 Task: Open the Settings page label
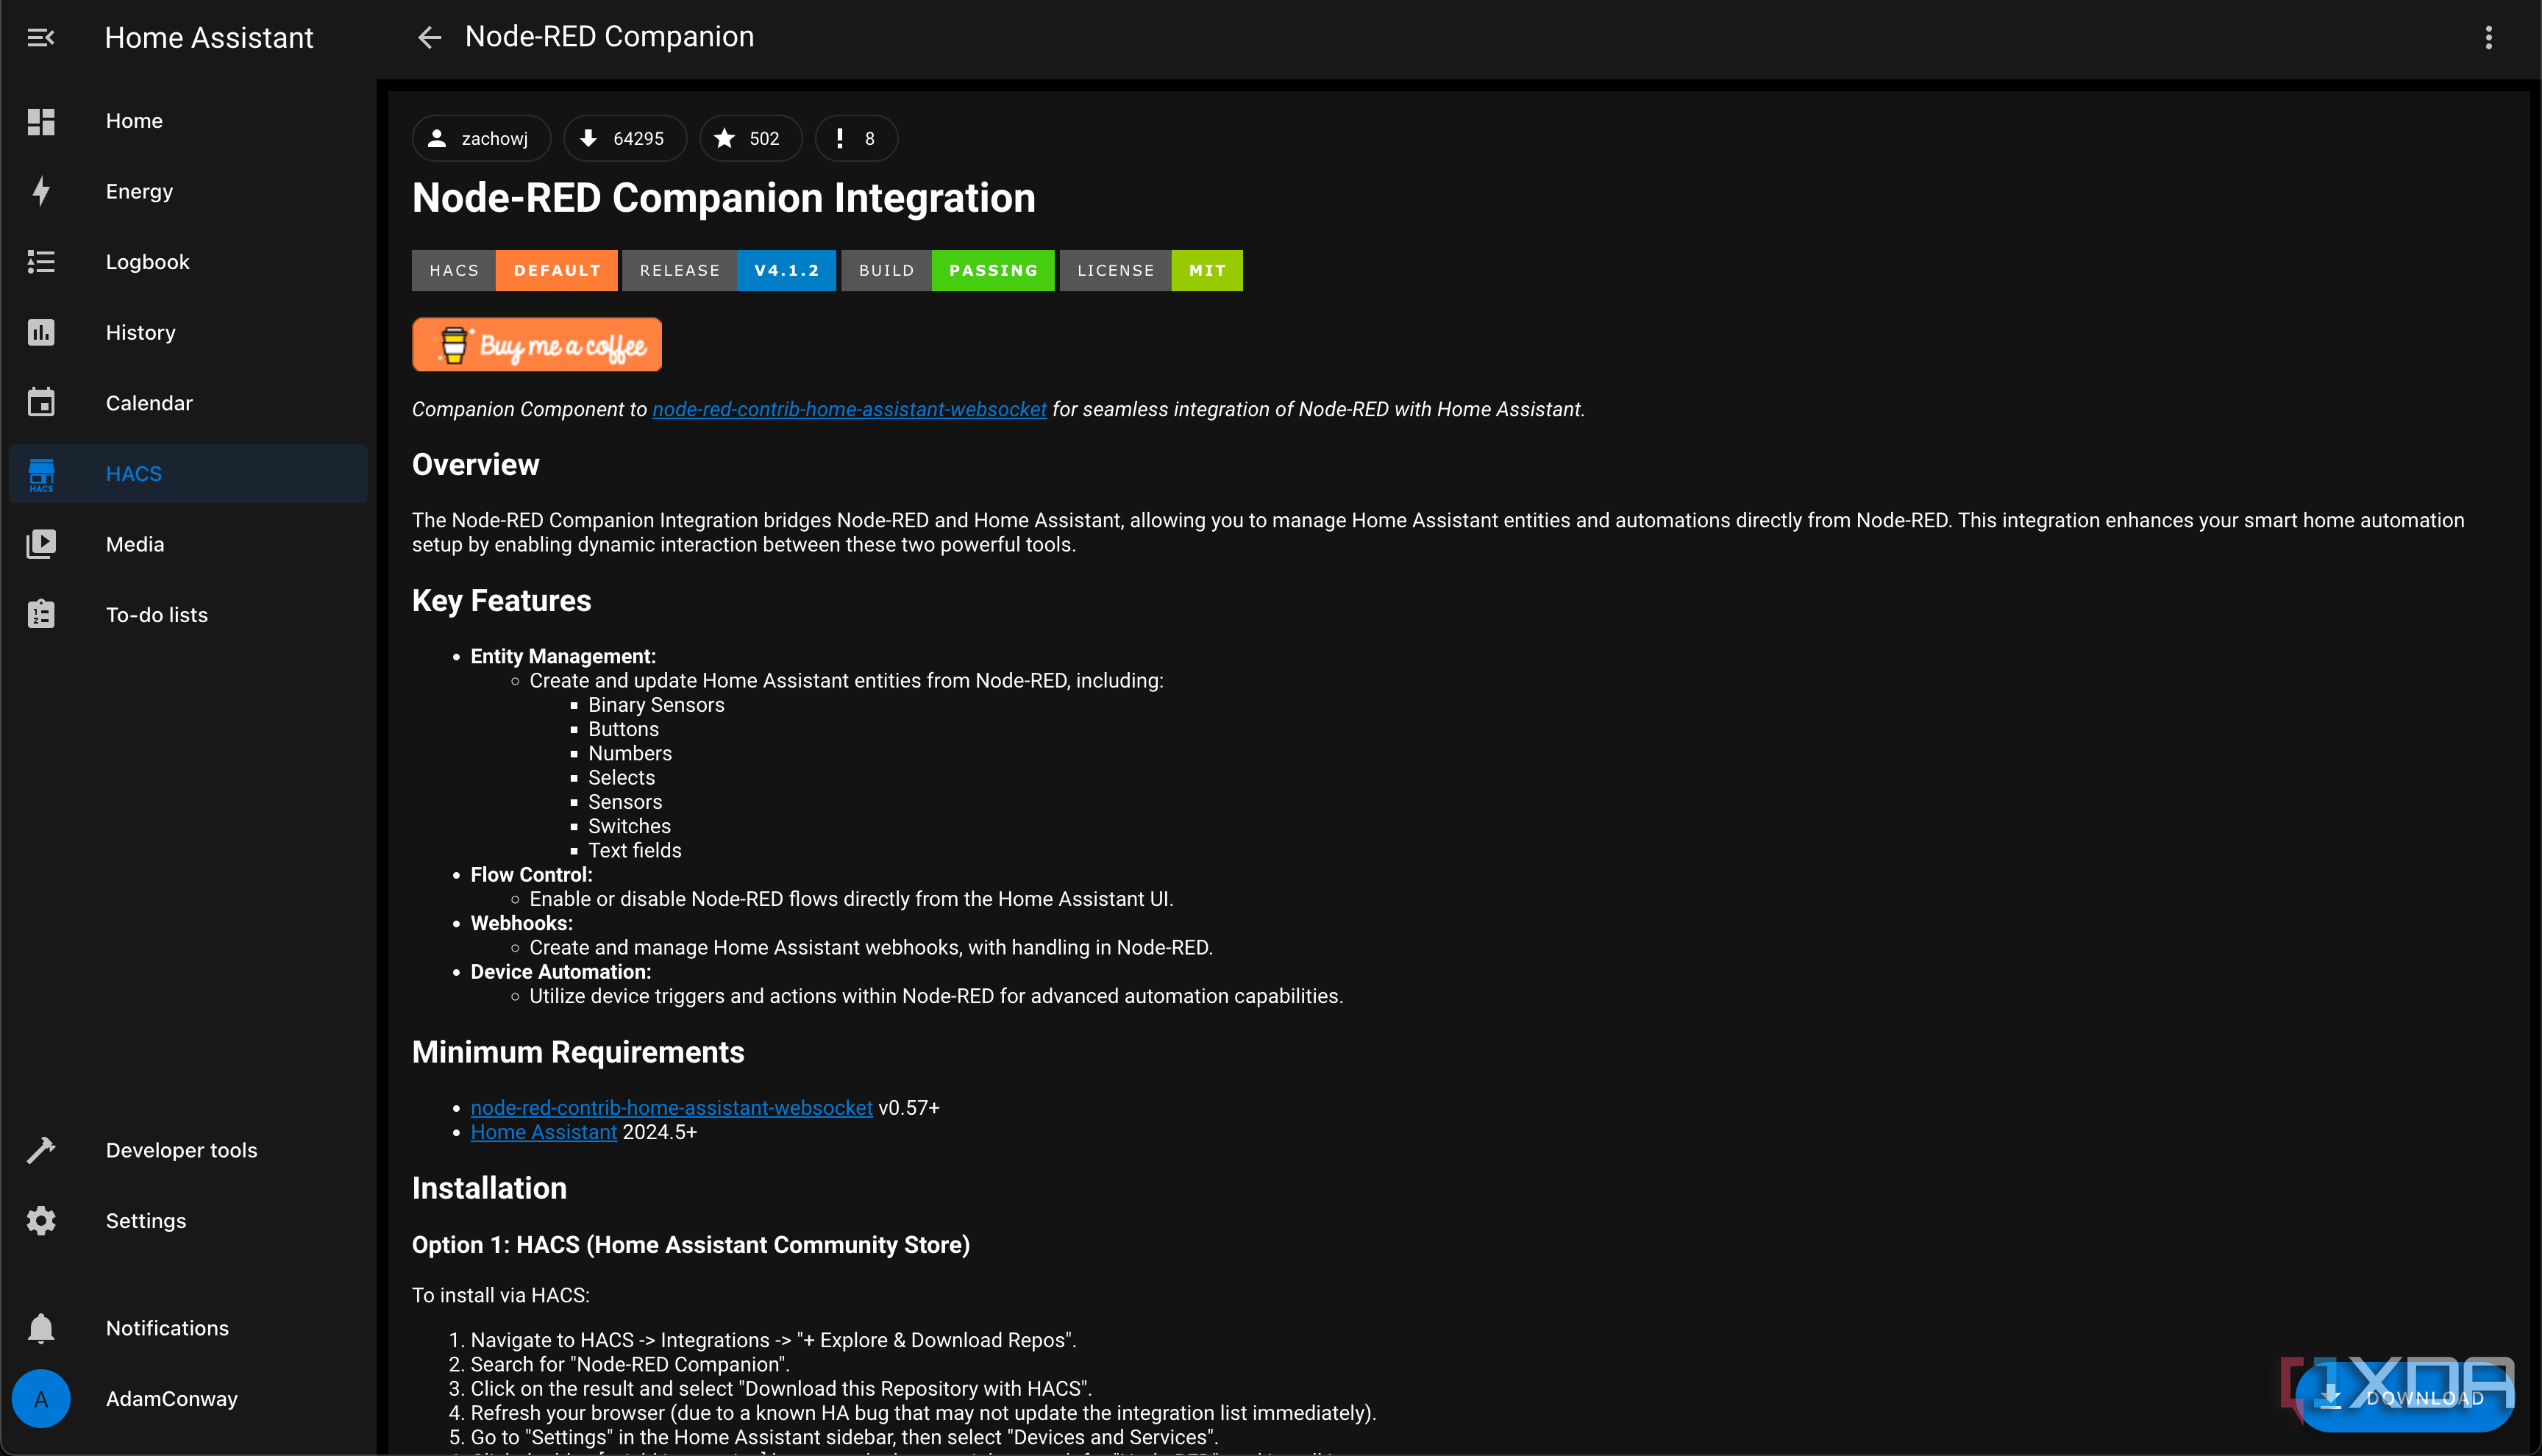pyautogui.click(x=146, y=1220)
